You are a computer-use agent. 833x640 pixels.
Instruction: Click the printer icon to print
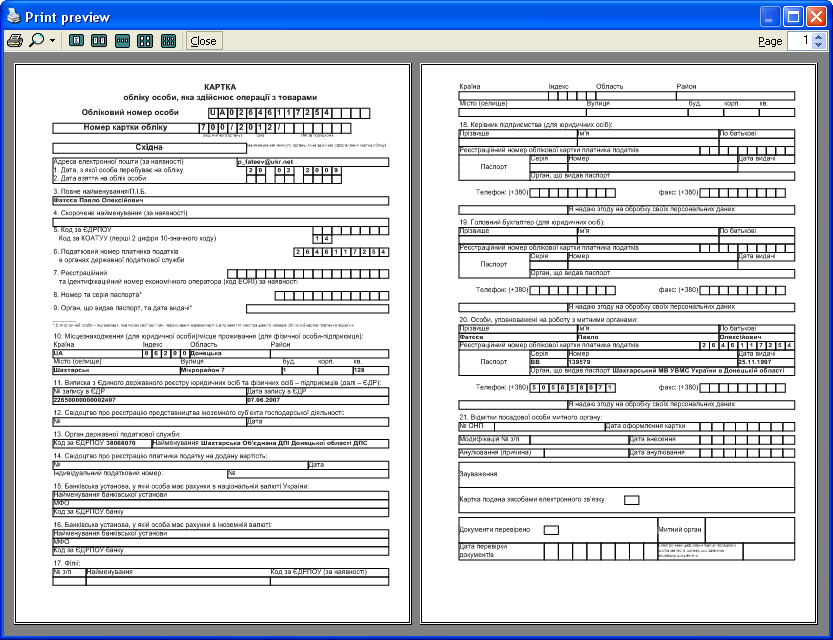[x=15, y=41]
